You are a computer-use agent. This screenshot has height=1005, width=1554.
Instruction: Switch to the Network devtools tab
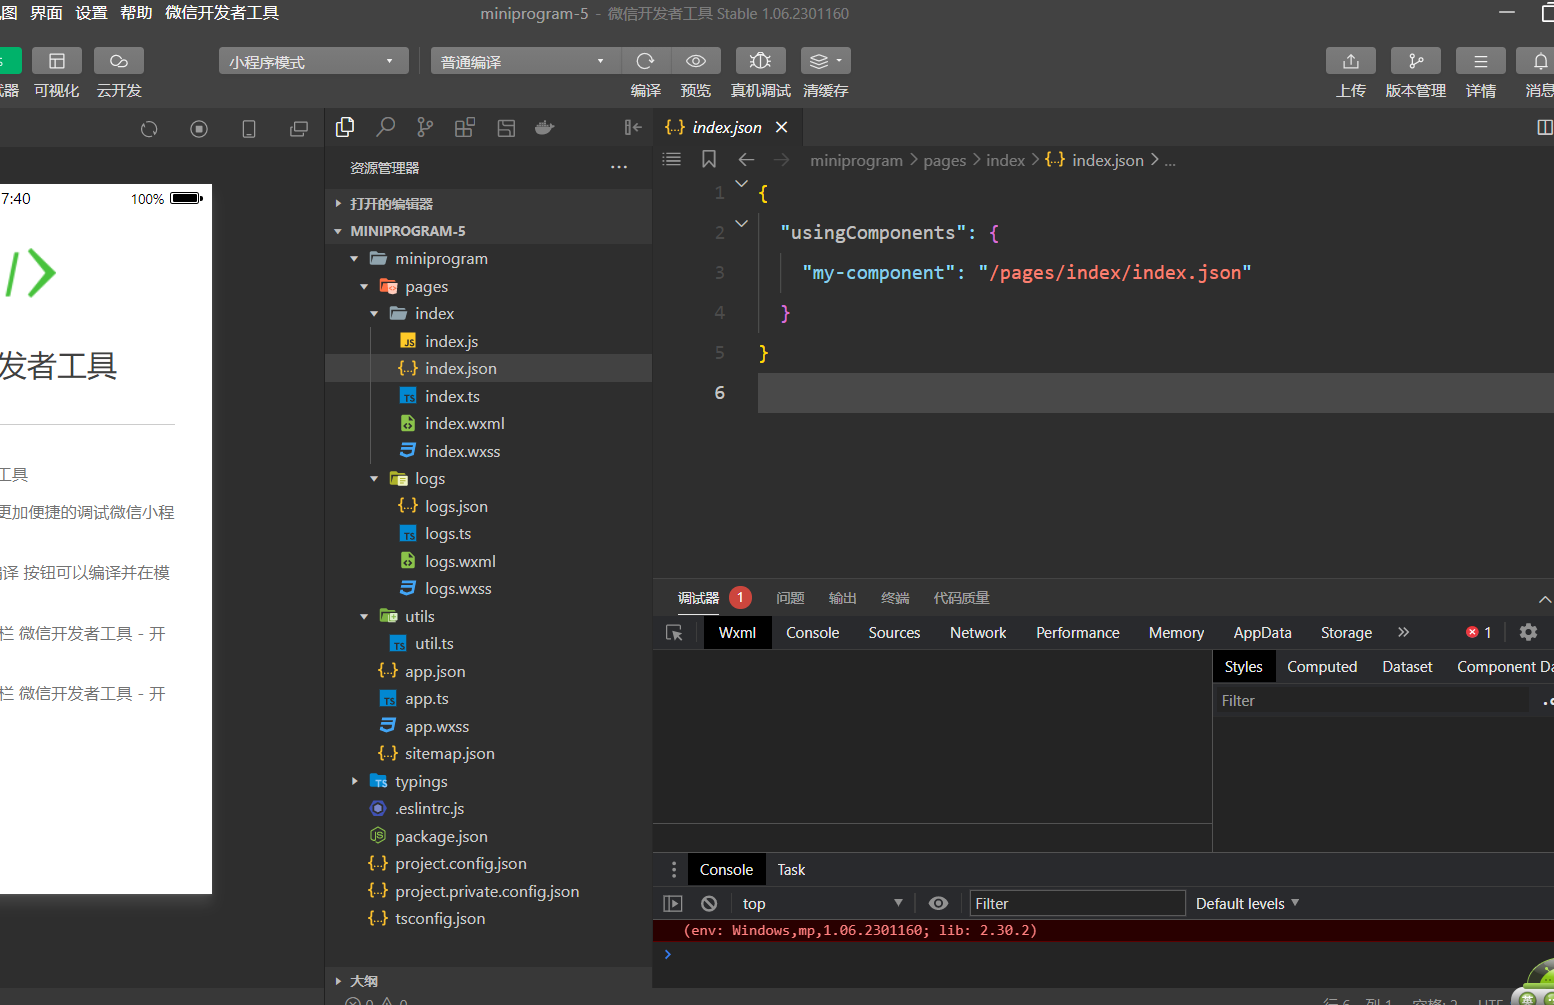click(978, 633)
